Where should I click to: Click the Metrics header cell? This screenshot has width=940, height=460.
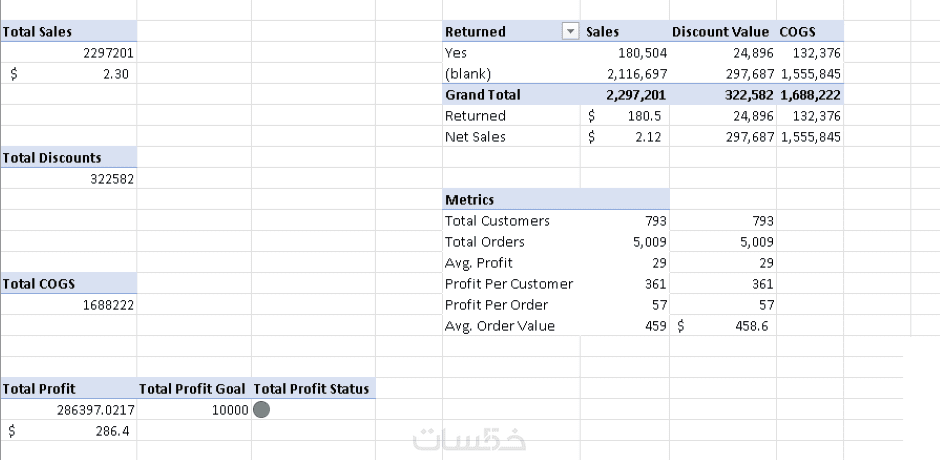(x=470, y=200)
